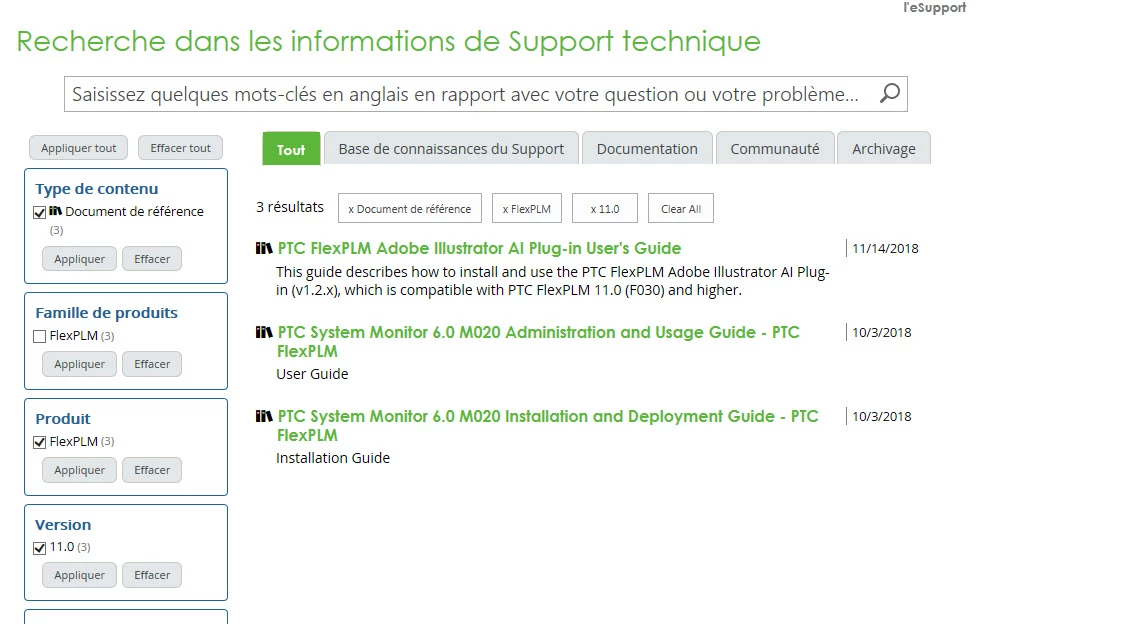Switch to the Archivage tab
Viewport: 1146px width, 624px height.
click(884, 149)
